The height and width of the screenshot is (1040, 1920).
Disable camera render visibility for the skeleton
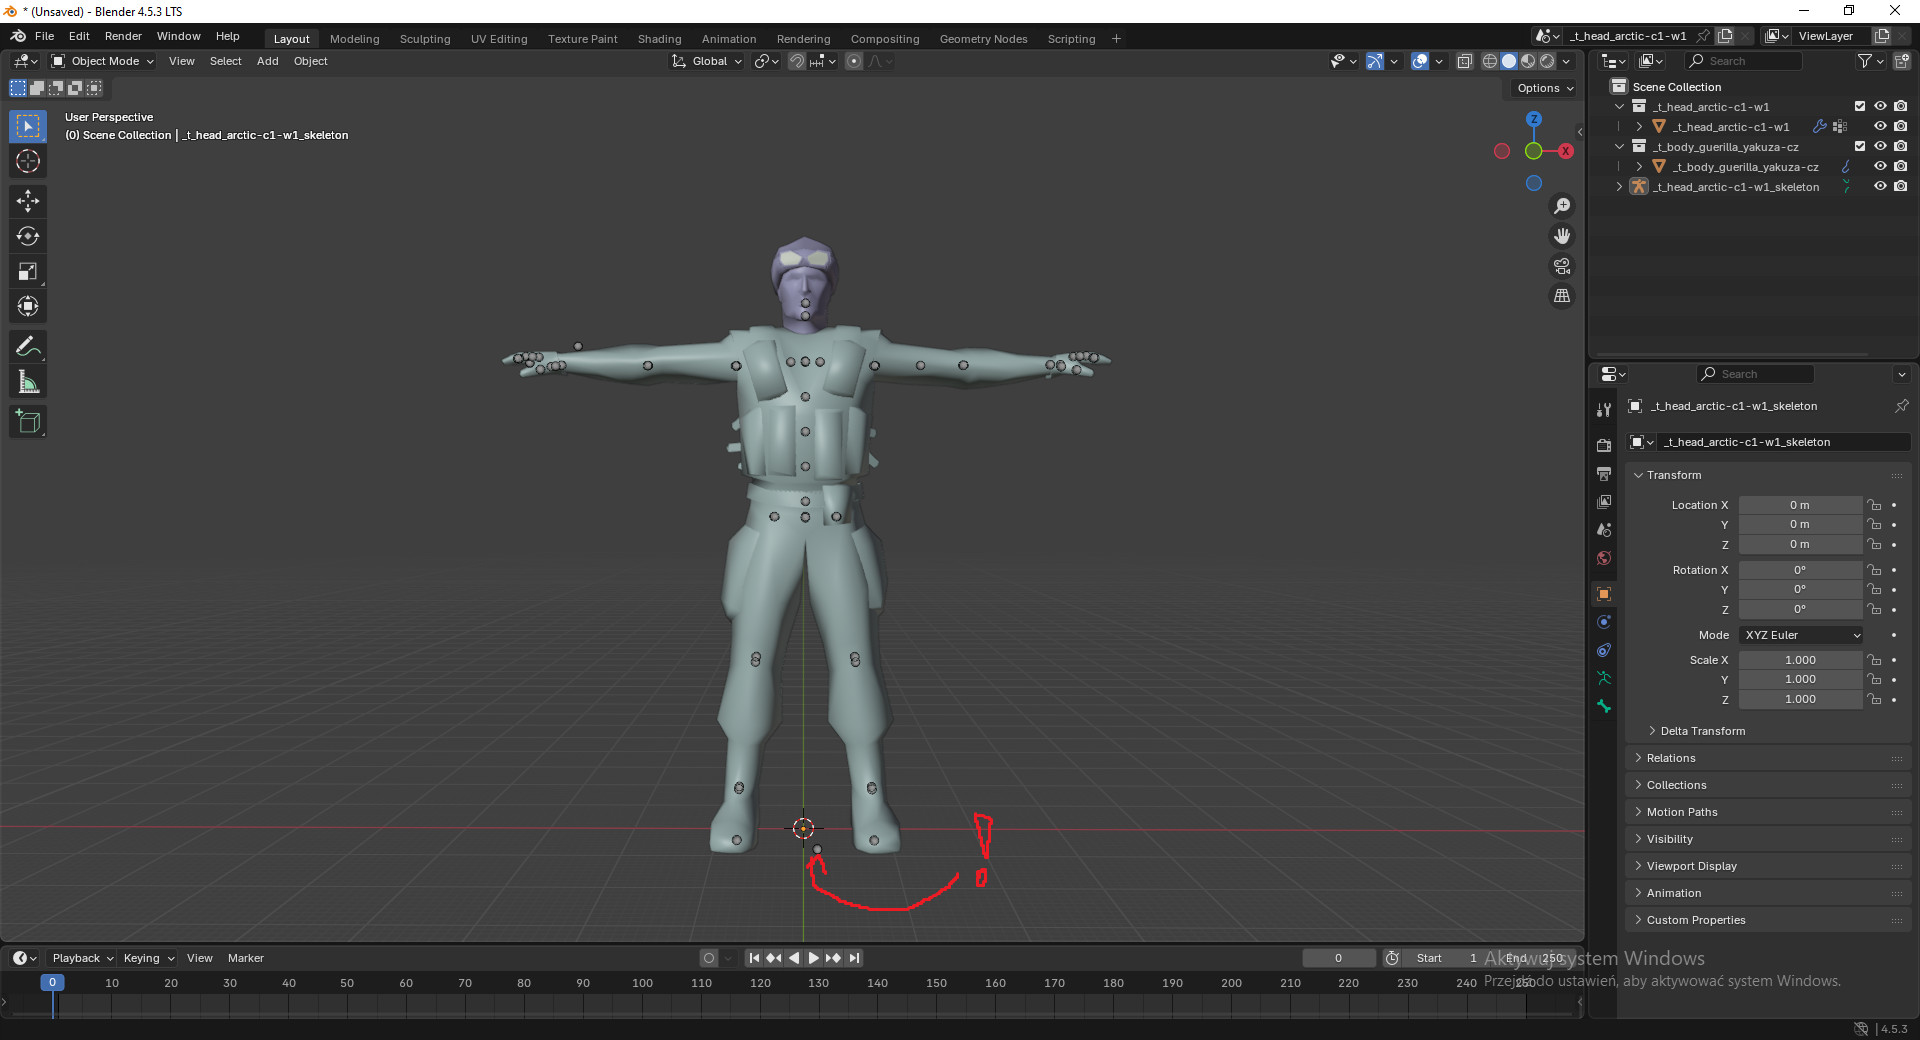tap(1901, 187)
